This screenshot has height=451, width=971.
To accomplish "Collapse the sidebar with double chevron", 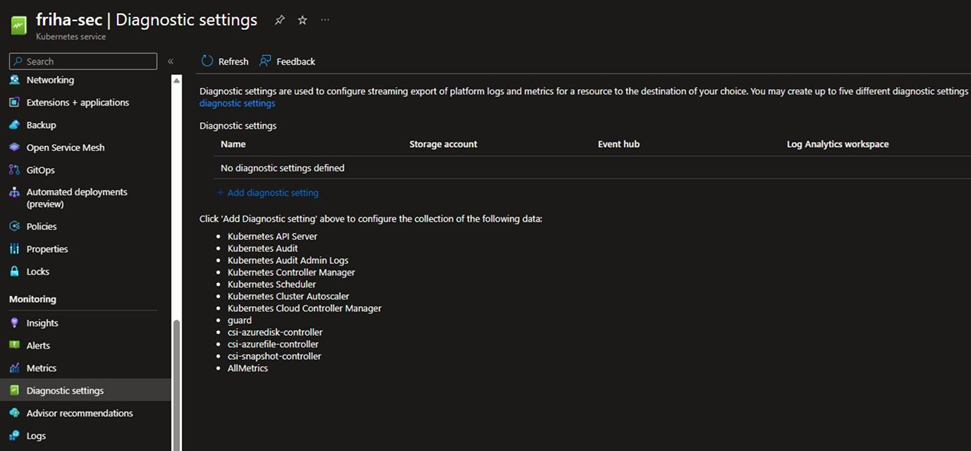I will (170, 61).
